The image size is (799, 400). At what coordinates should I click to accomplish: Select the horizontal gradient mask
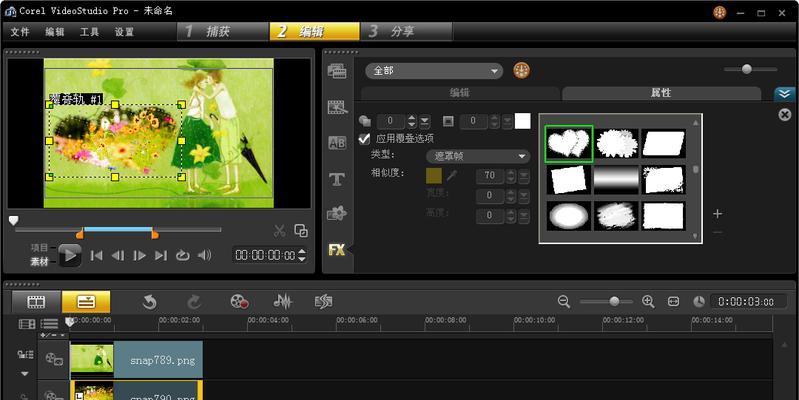pos(616,180)
